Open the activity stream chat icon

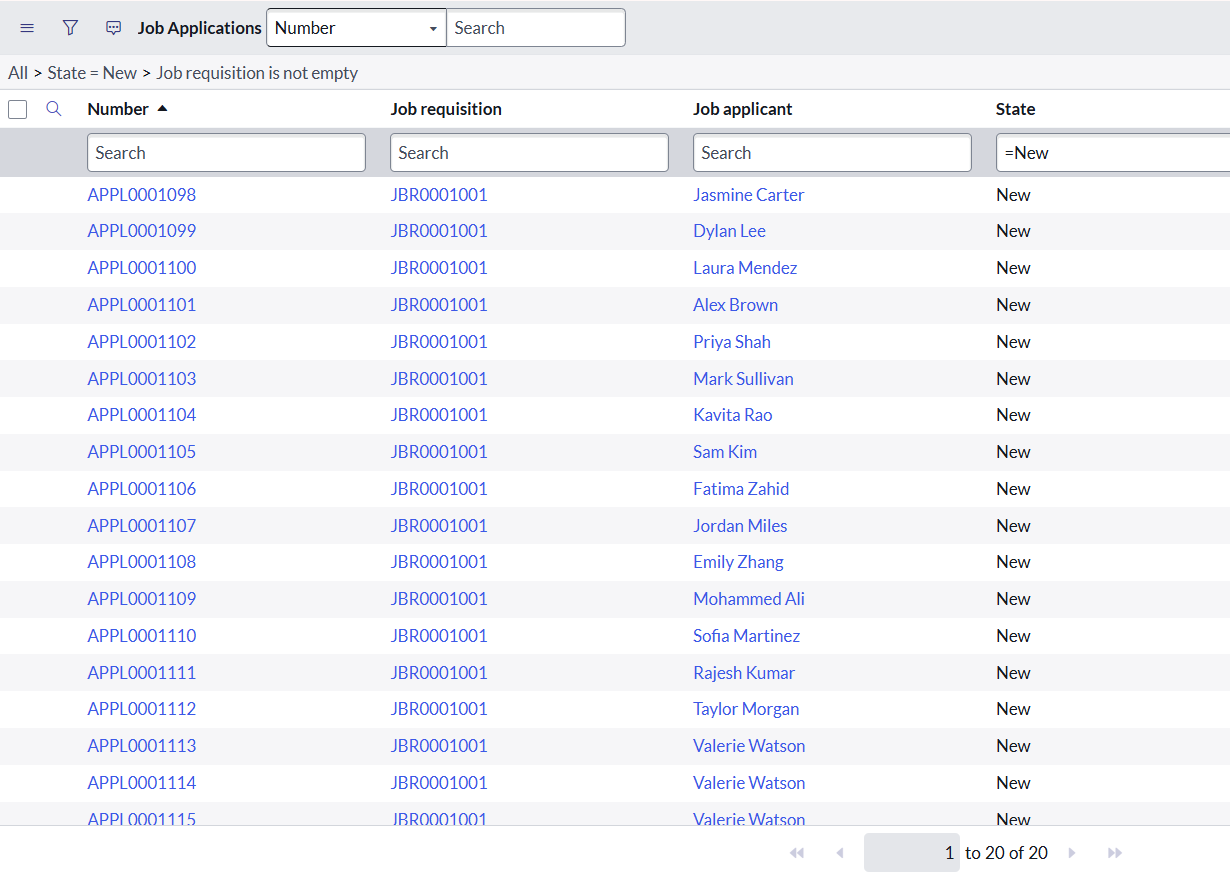click(x=114, y=28)
